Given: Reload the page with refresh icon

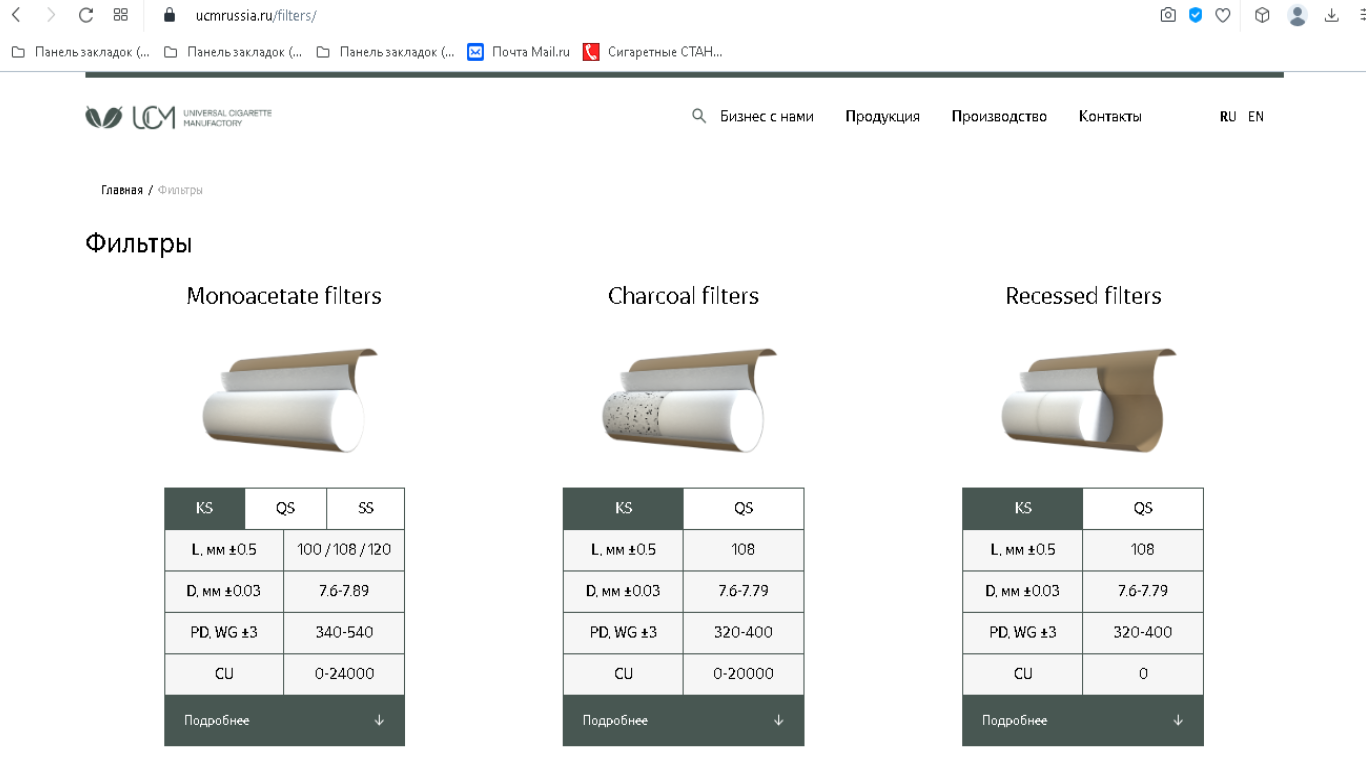Looking at the screenshot, I should click(x=85, y=15).
